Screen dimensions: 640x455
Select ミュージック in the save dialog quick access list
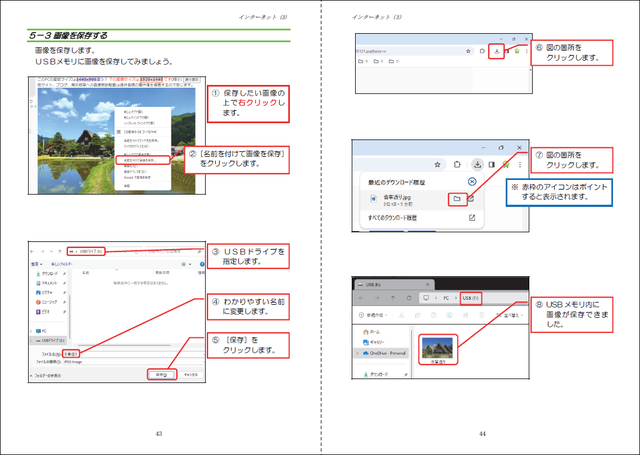pyautogui.click(x=47, y=302)
